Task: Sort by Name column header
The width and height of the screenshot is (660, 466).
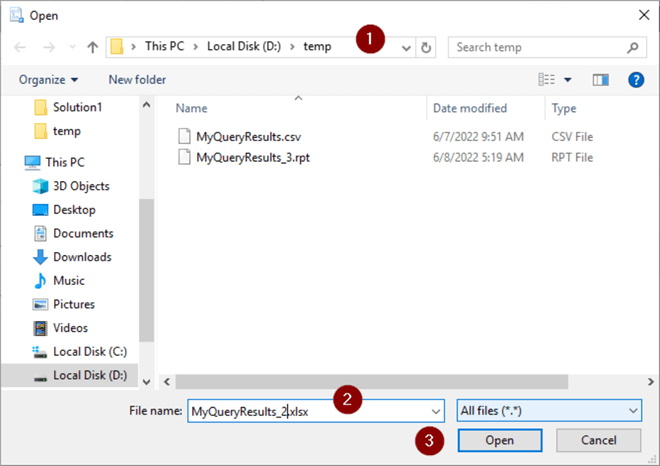Action: 192,108
